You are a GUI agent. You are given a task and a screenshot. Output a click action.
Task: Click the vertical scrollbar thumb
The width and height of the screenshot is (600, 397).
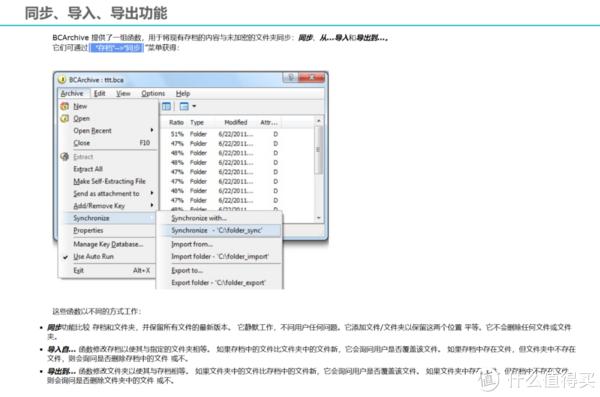tap(318, 150)
